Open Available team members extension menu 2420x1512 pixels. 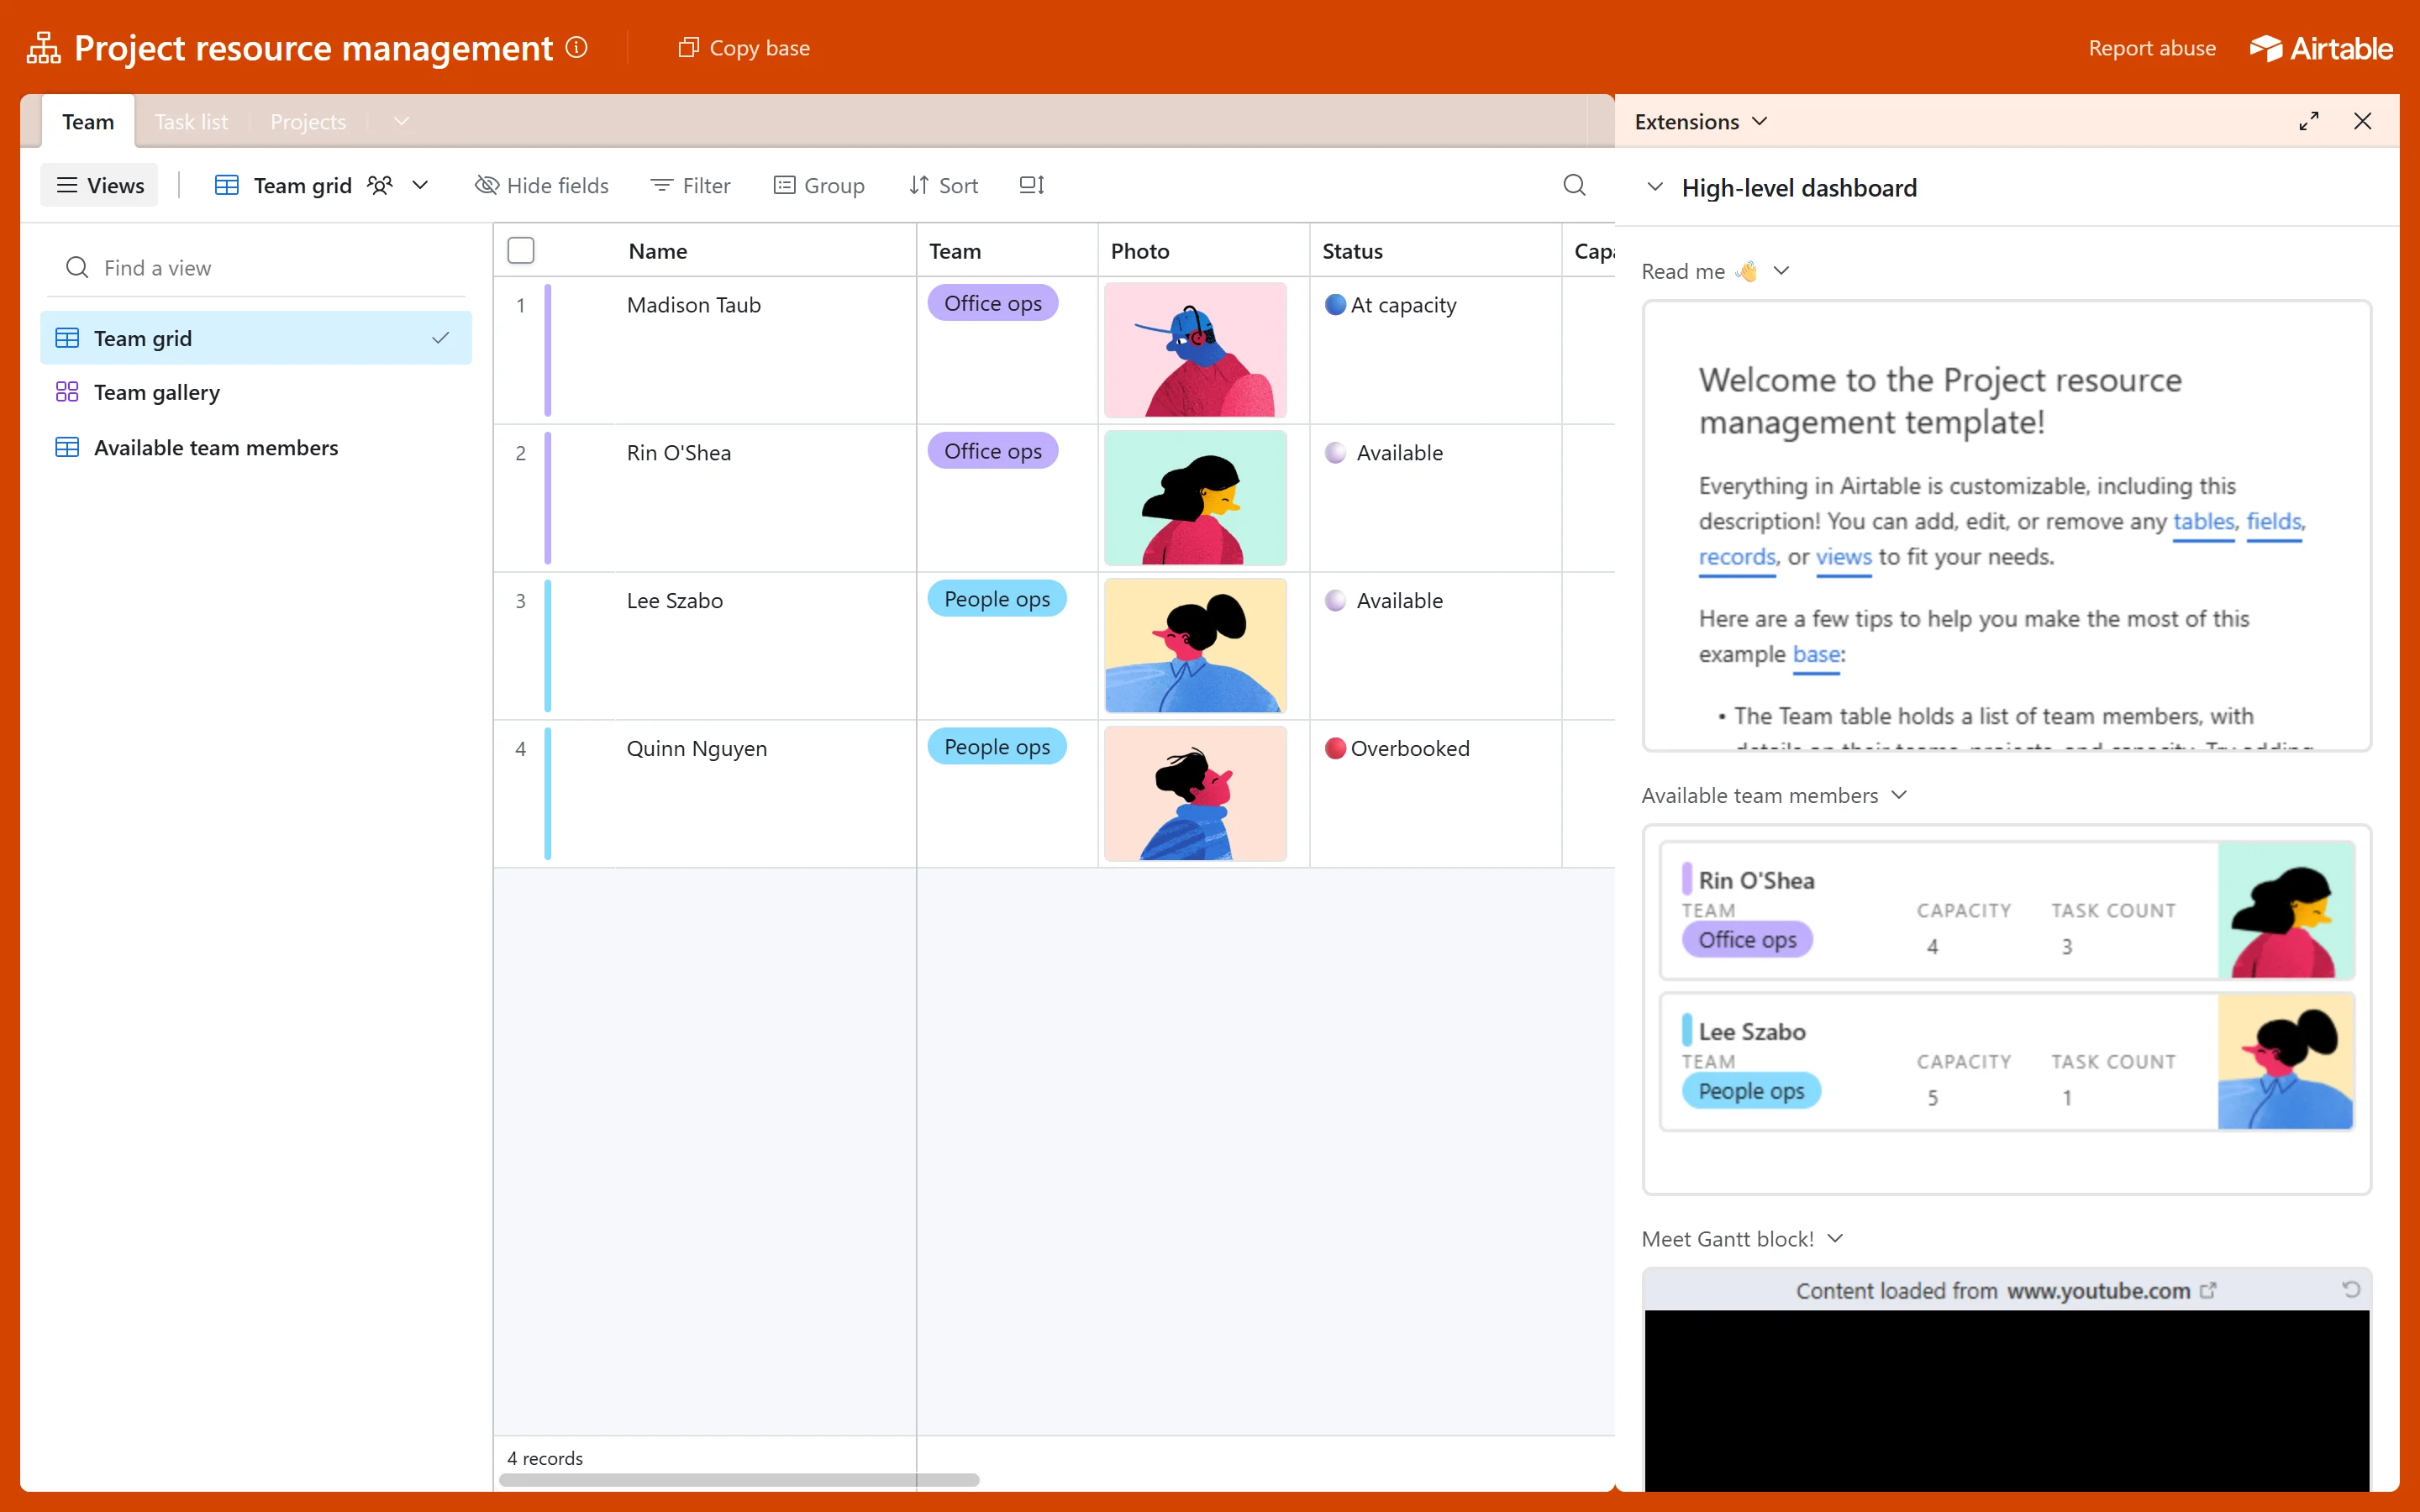click(x=1899, y=795)
